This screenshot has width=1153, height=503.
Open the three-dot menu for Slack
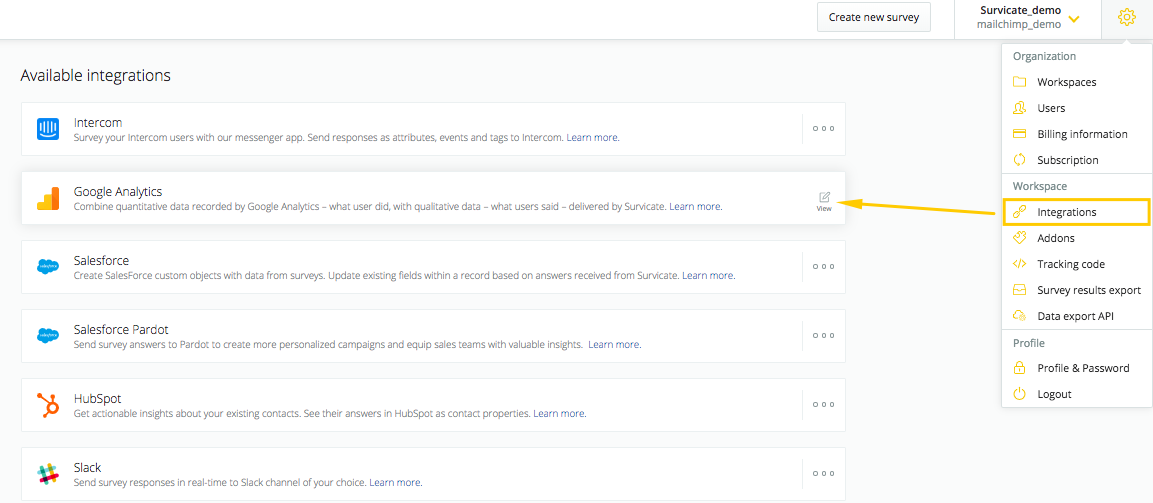click(x=824, y=474)
